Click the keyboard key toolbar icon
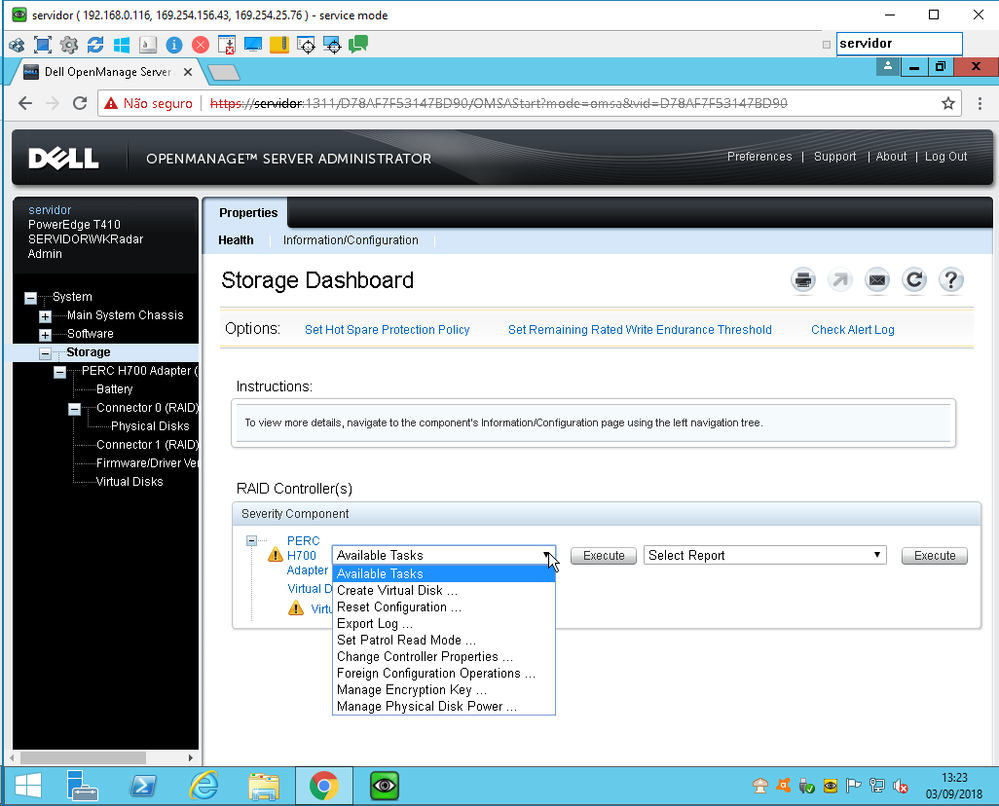 click(x=148, y=45)
